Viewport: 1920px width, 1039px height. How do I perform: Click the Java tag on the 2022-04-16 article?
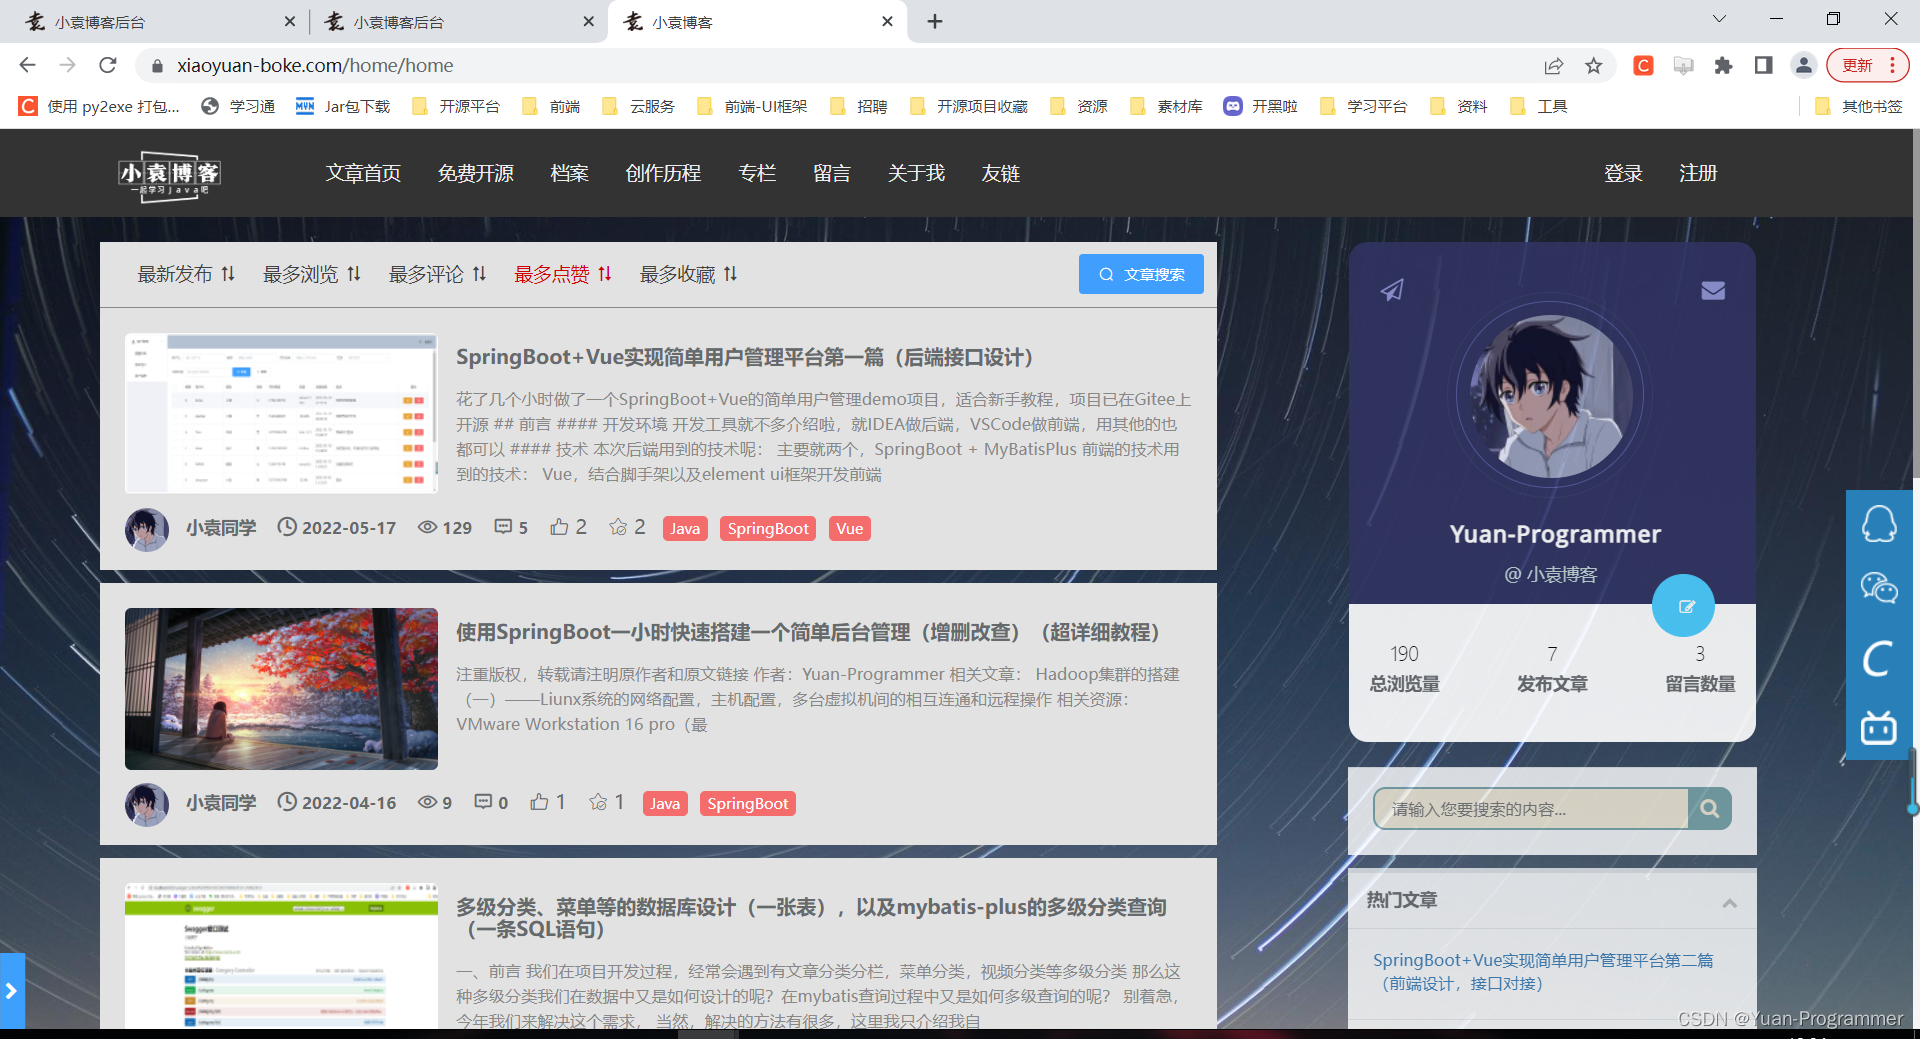(665, 803)
